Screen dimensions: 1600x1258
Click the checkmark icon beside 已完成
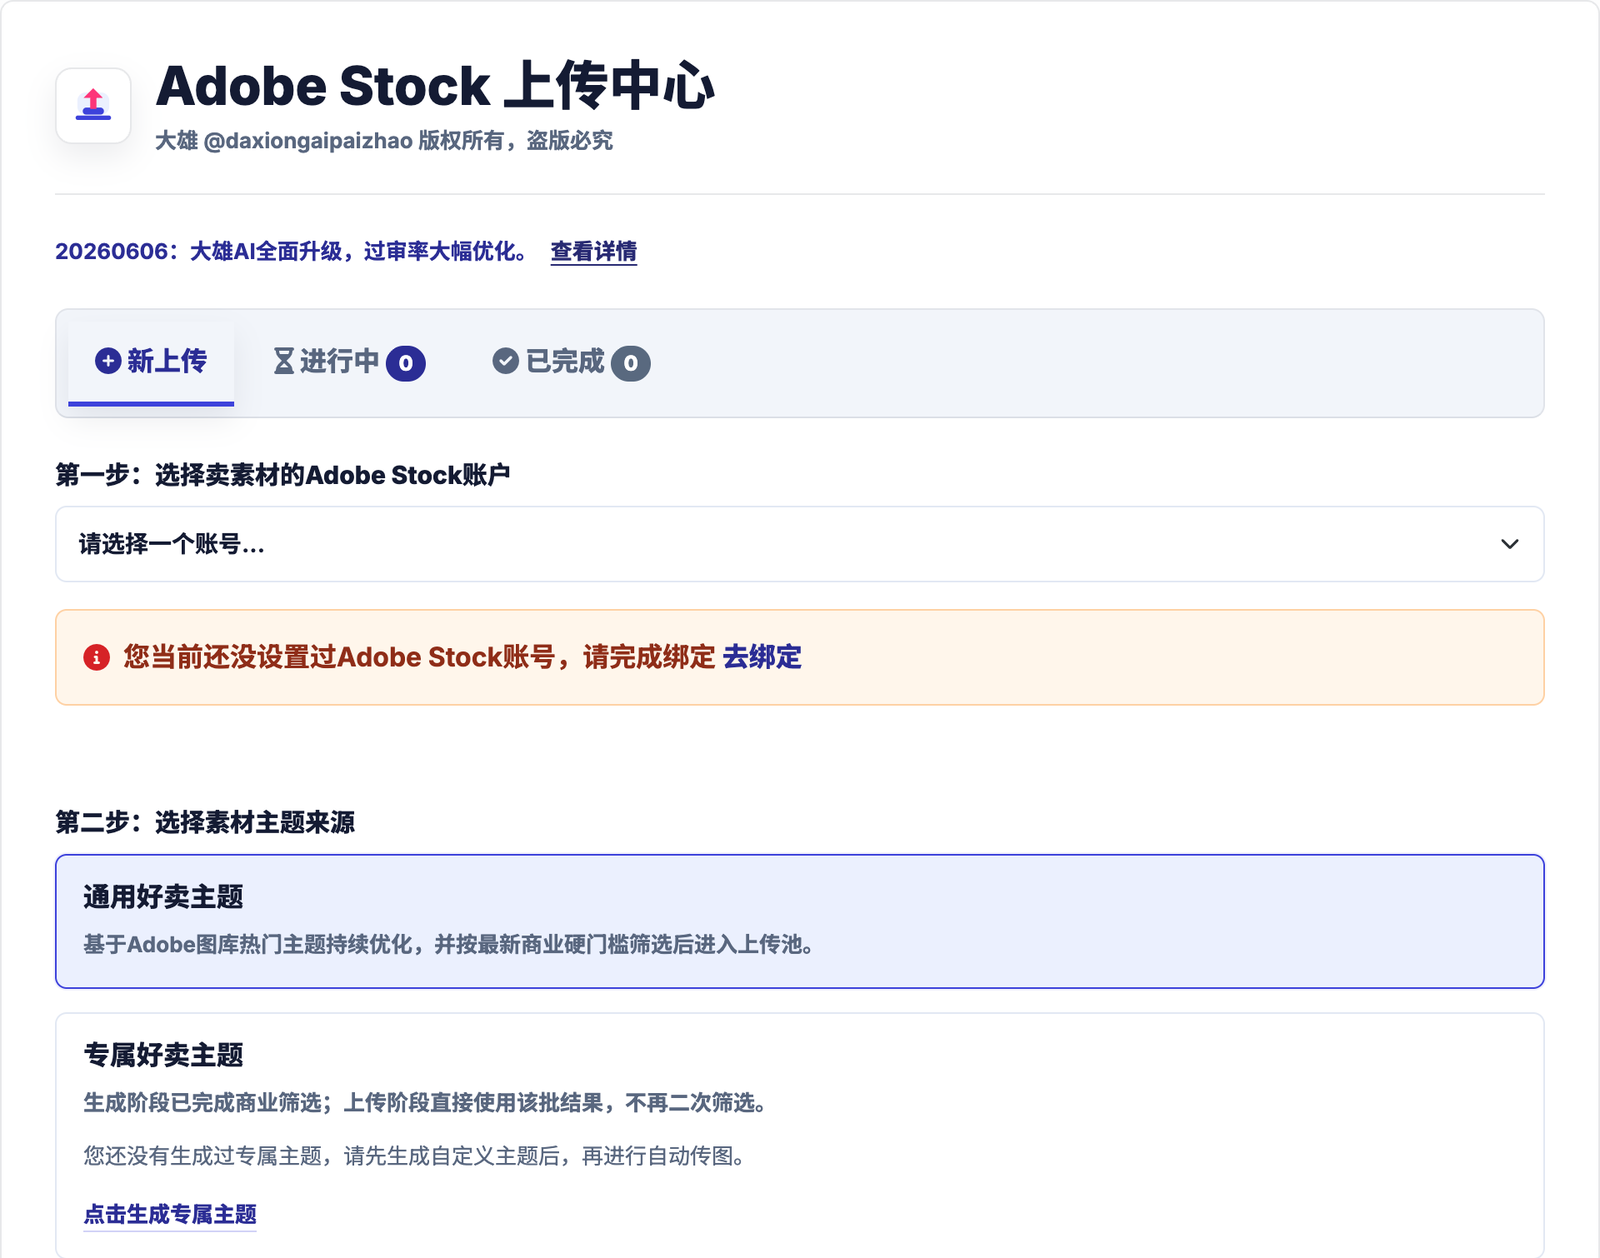pyautogui.click(x=506, y=361)
